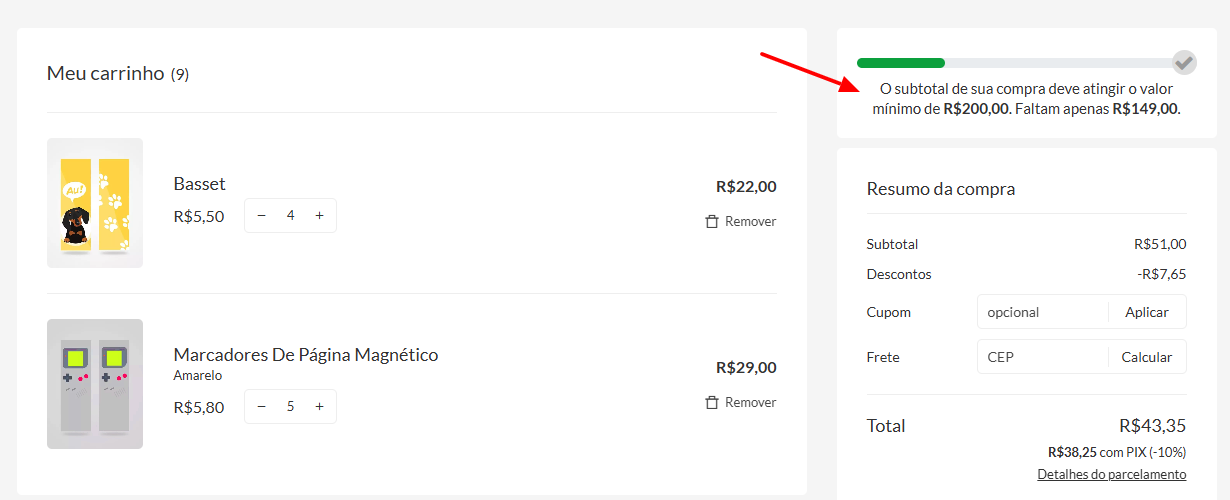
Task: Calculate shipping with Calcular button
Action: [x=1146, y=357]
